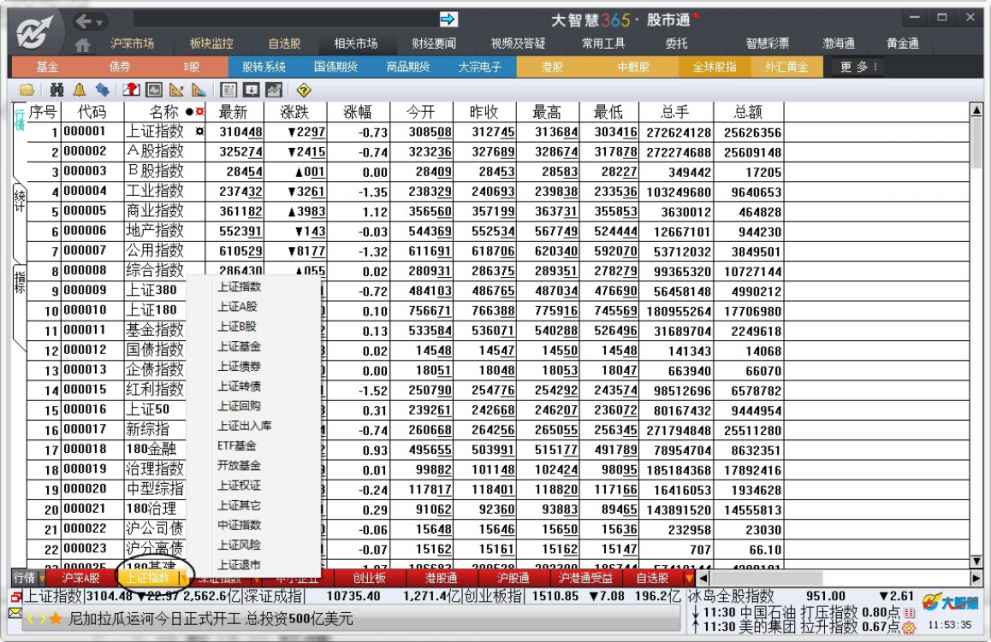Open the 自选股 top menu
Image resolution: width=991 pixels, height=642 pixels.
pos(284,44)
